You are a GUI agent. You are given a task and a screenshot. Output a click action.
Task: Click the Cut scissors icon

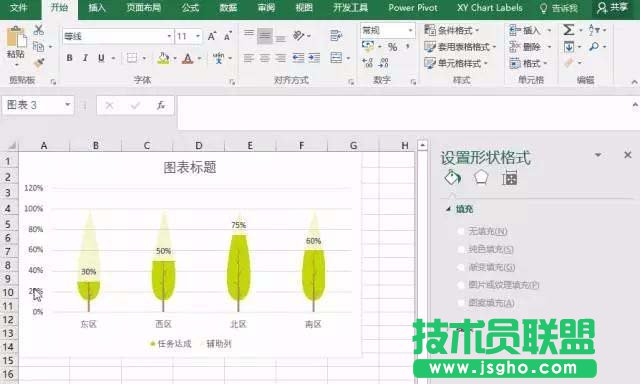tap(38, 30)
